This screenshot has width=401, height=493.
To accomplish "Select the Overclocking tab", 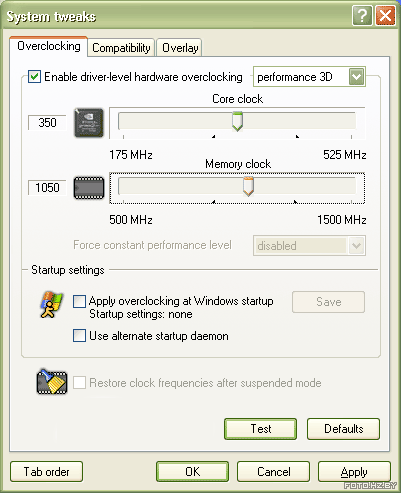I will [49, 46].
